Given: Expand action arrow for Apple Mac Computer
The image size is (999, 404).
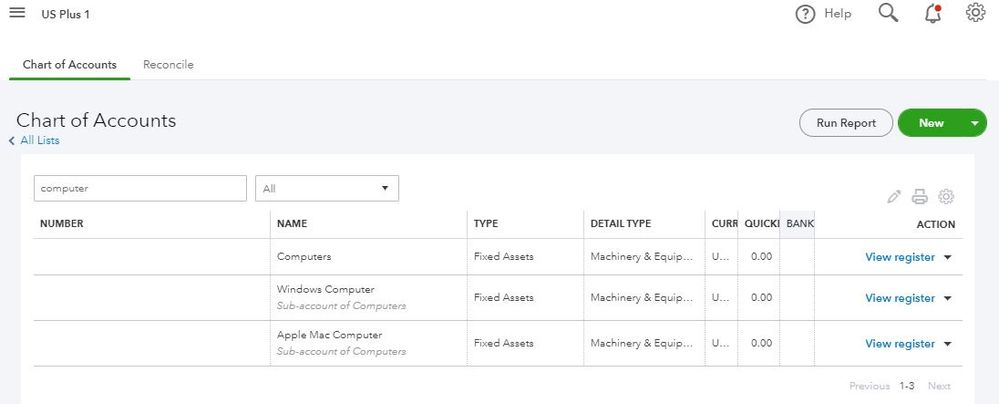Looking at the screenshot, I should (x=947, y=344).
